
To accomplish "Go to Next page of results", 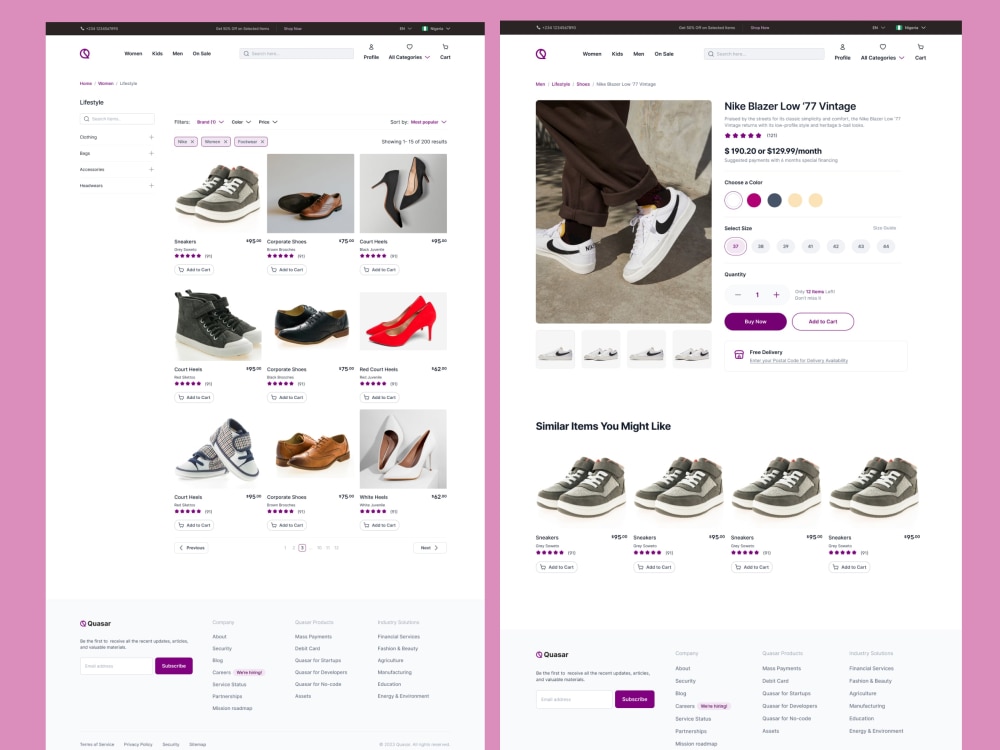I will 430,548.
